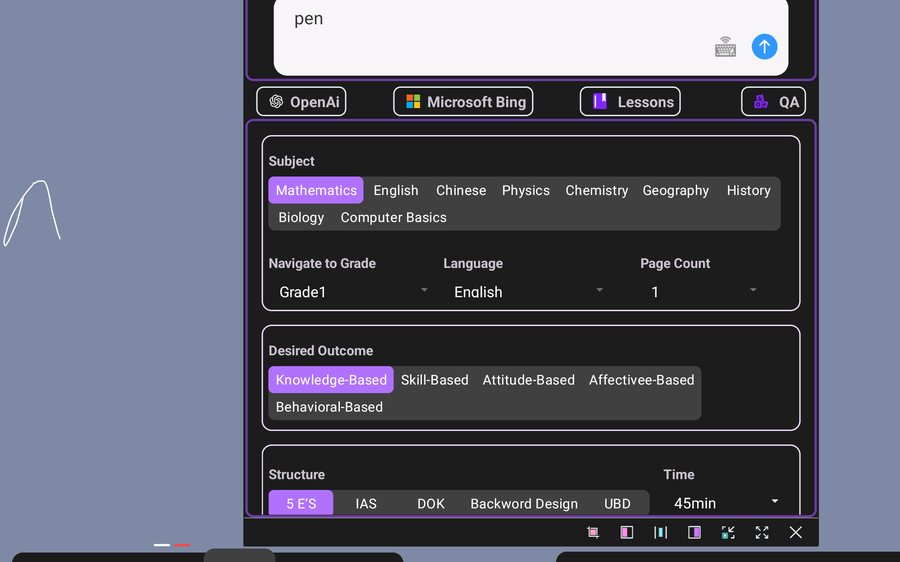Click into the prompt text field containing "pen"

531,37
